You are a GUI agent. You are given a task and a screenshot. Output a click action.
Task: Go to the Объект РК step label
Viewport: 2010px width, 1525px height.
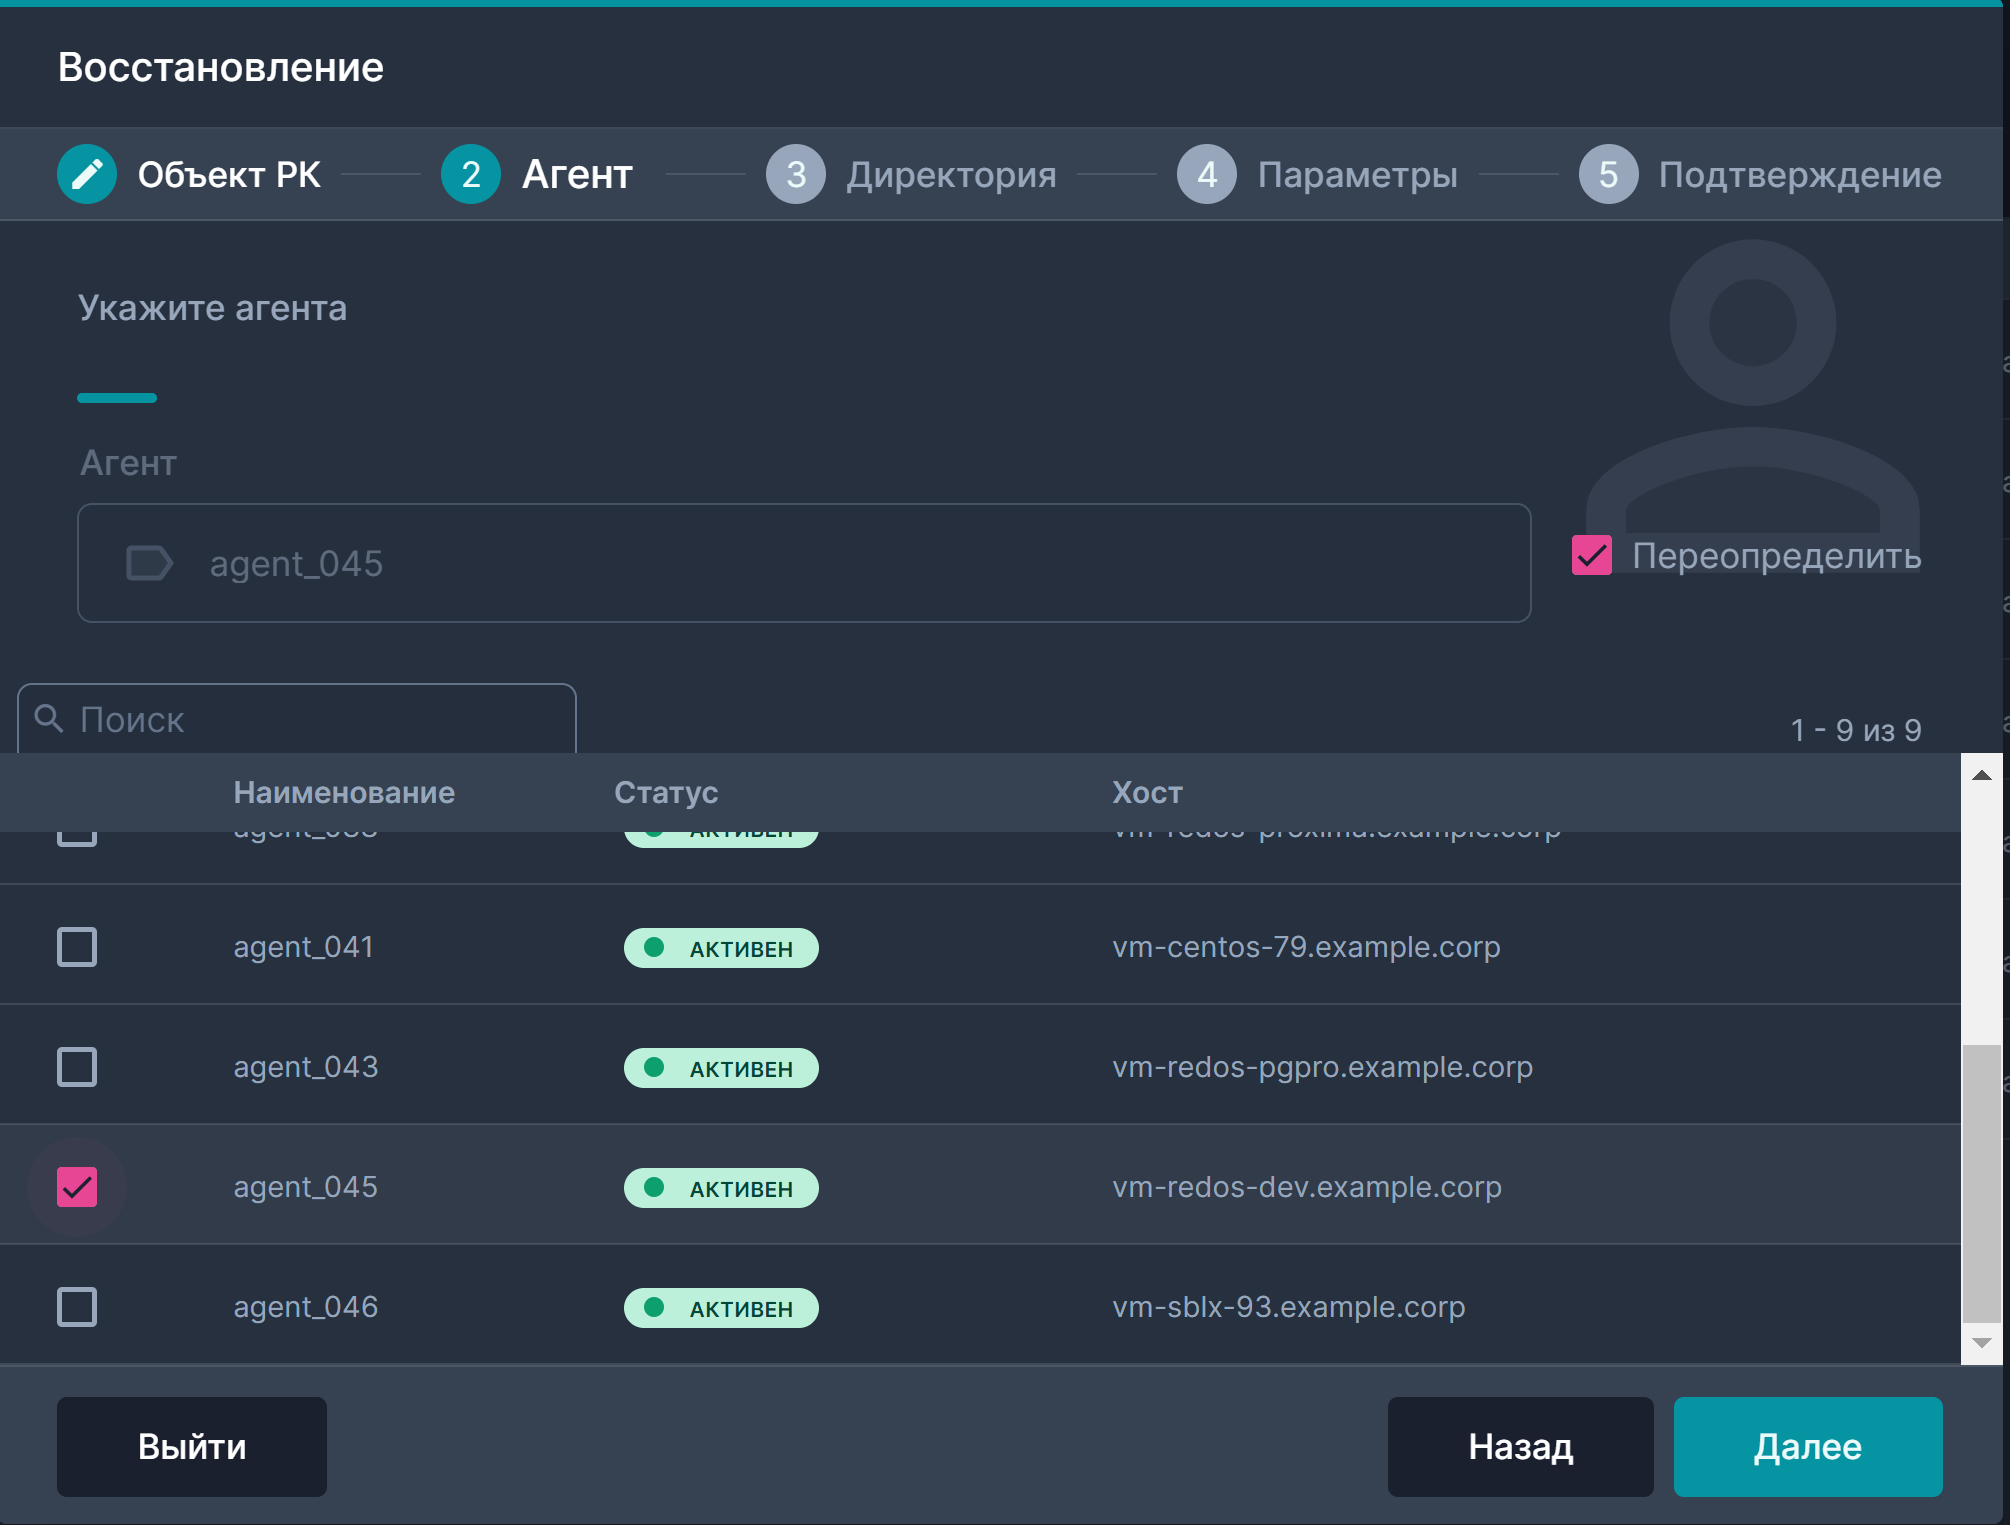tap(229, 175)
